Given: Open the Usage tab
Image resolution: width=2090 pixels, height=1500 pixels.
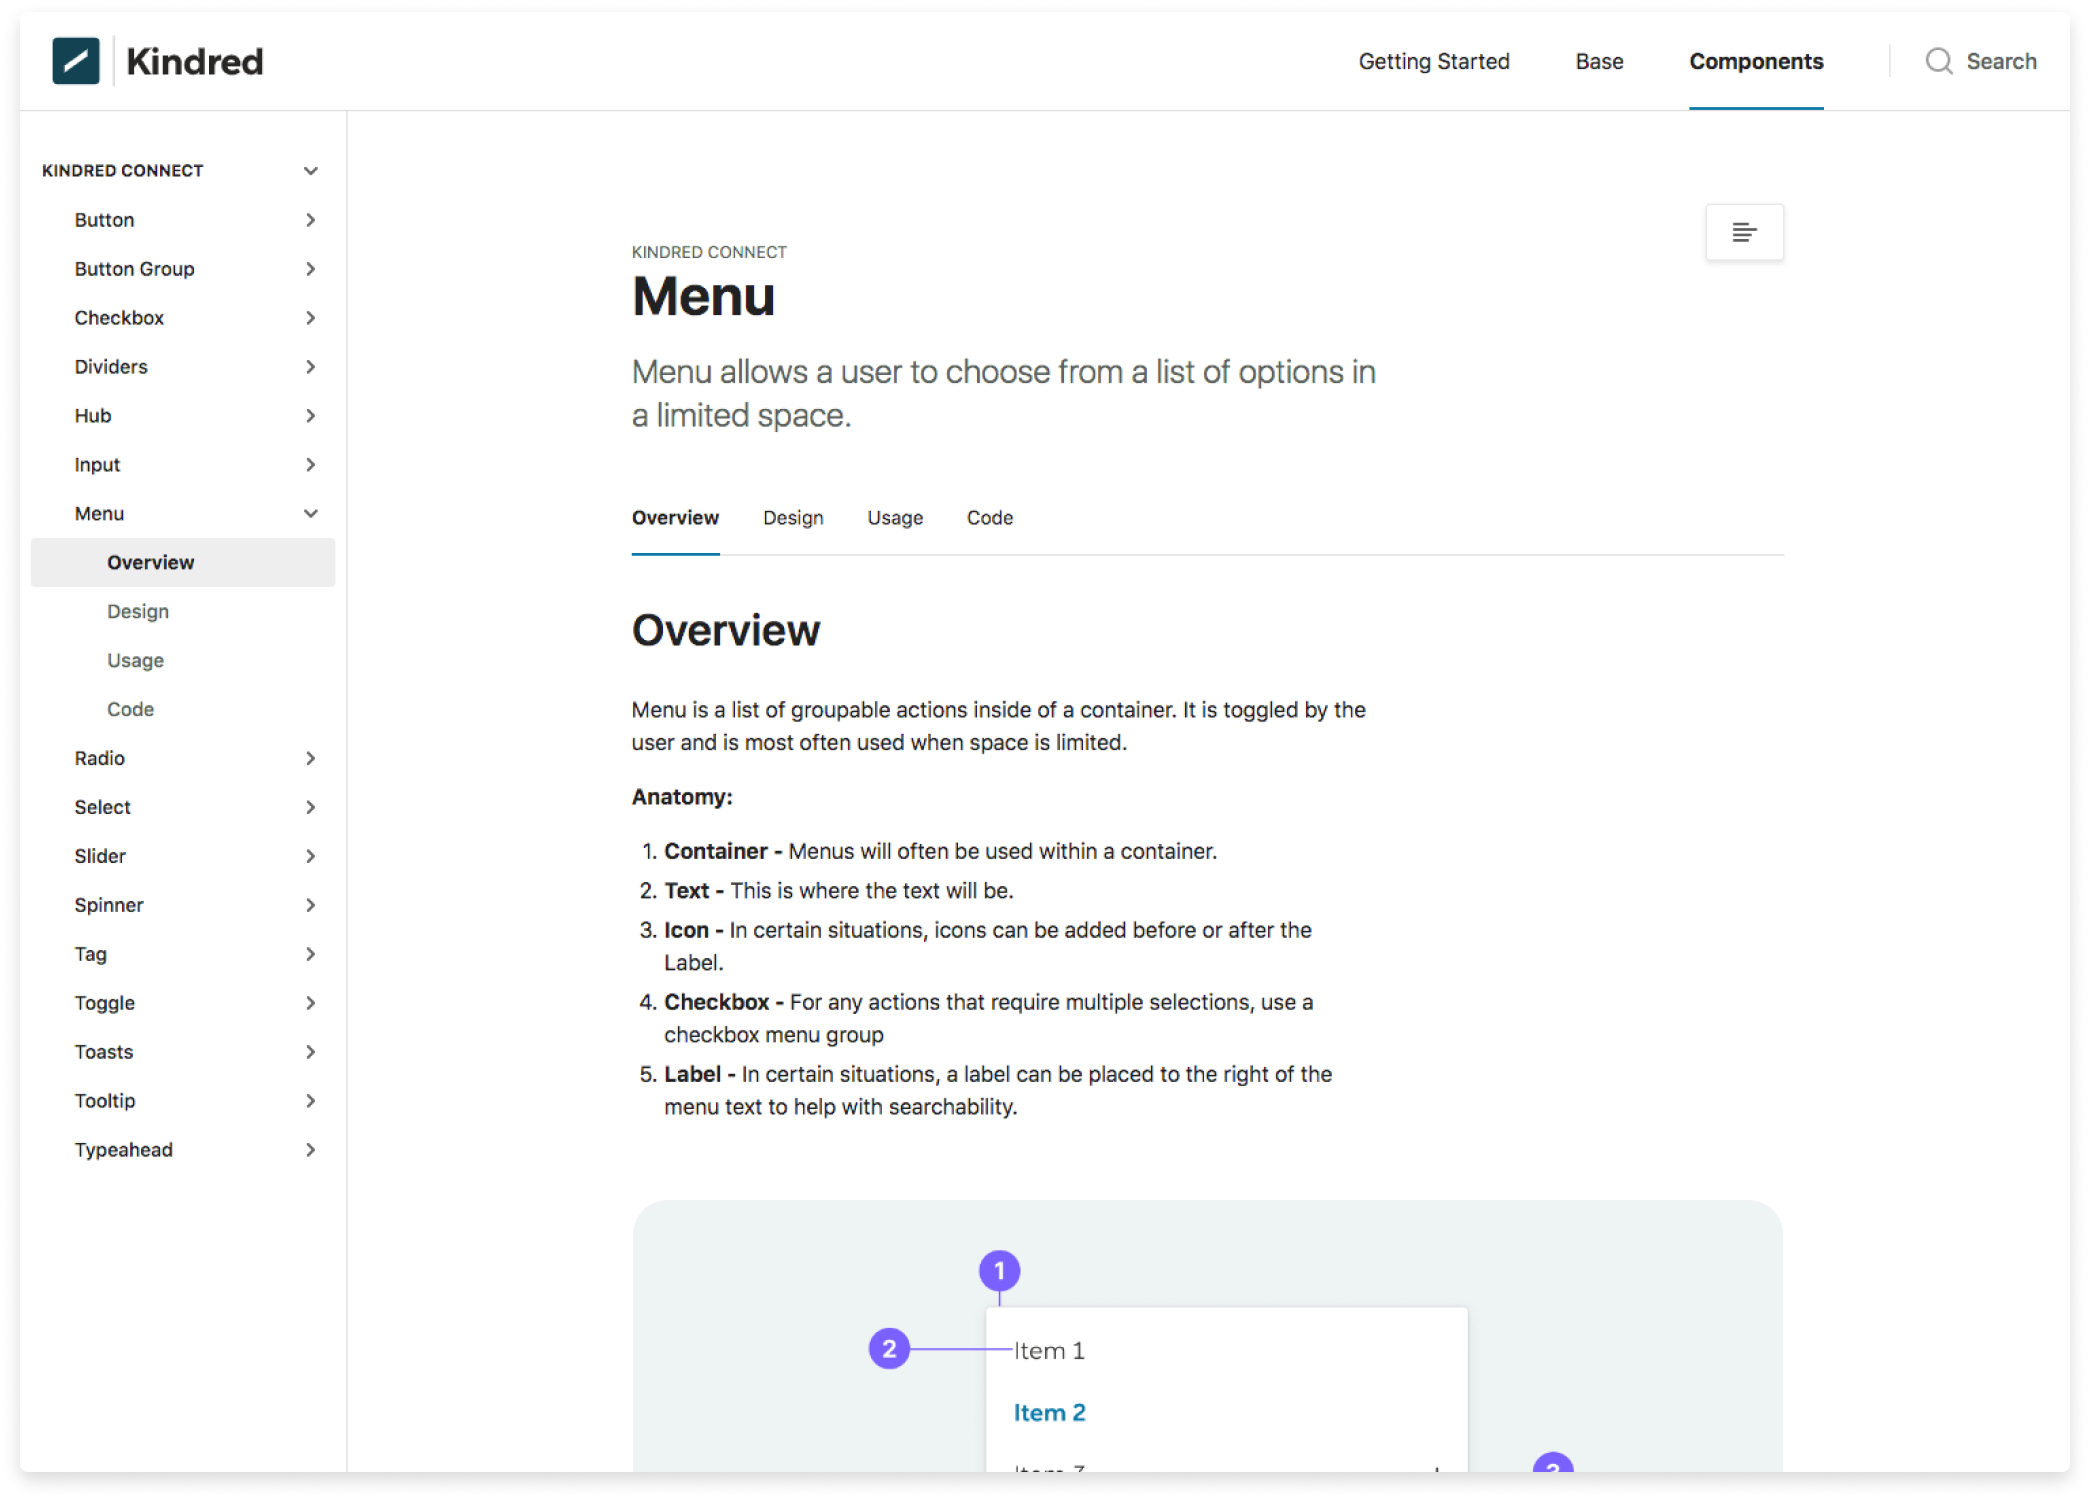Looking at the screenshot, I should click(x=894, y=518).
